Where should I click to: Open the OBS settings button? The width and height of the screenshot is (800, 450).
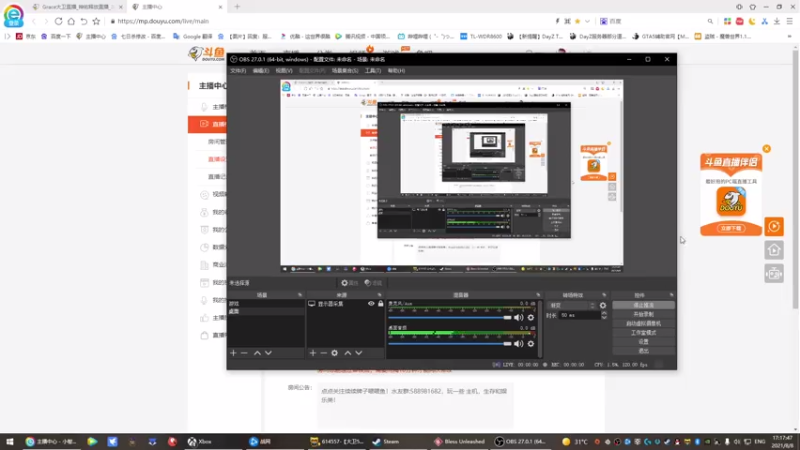coord(643,342)
